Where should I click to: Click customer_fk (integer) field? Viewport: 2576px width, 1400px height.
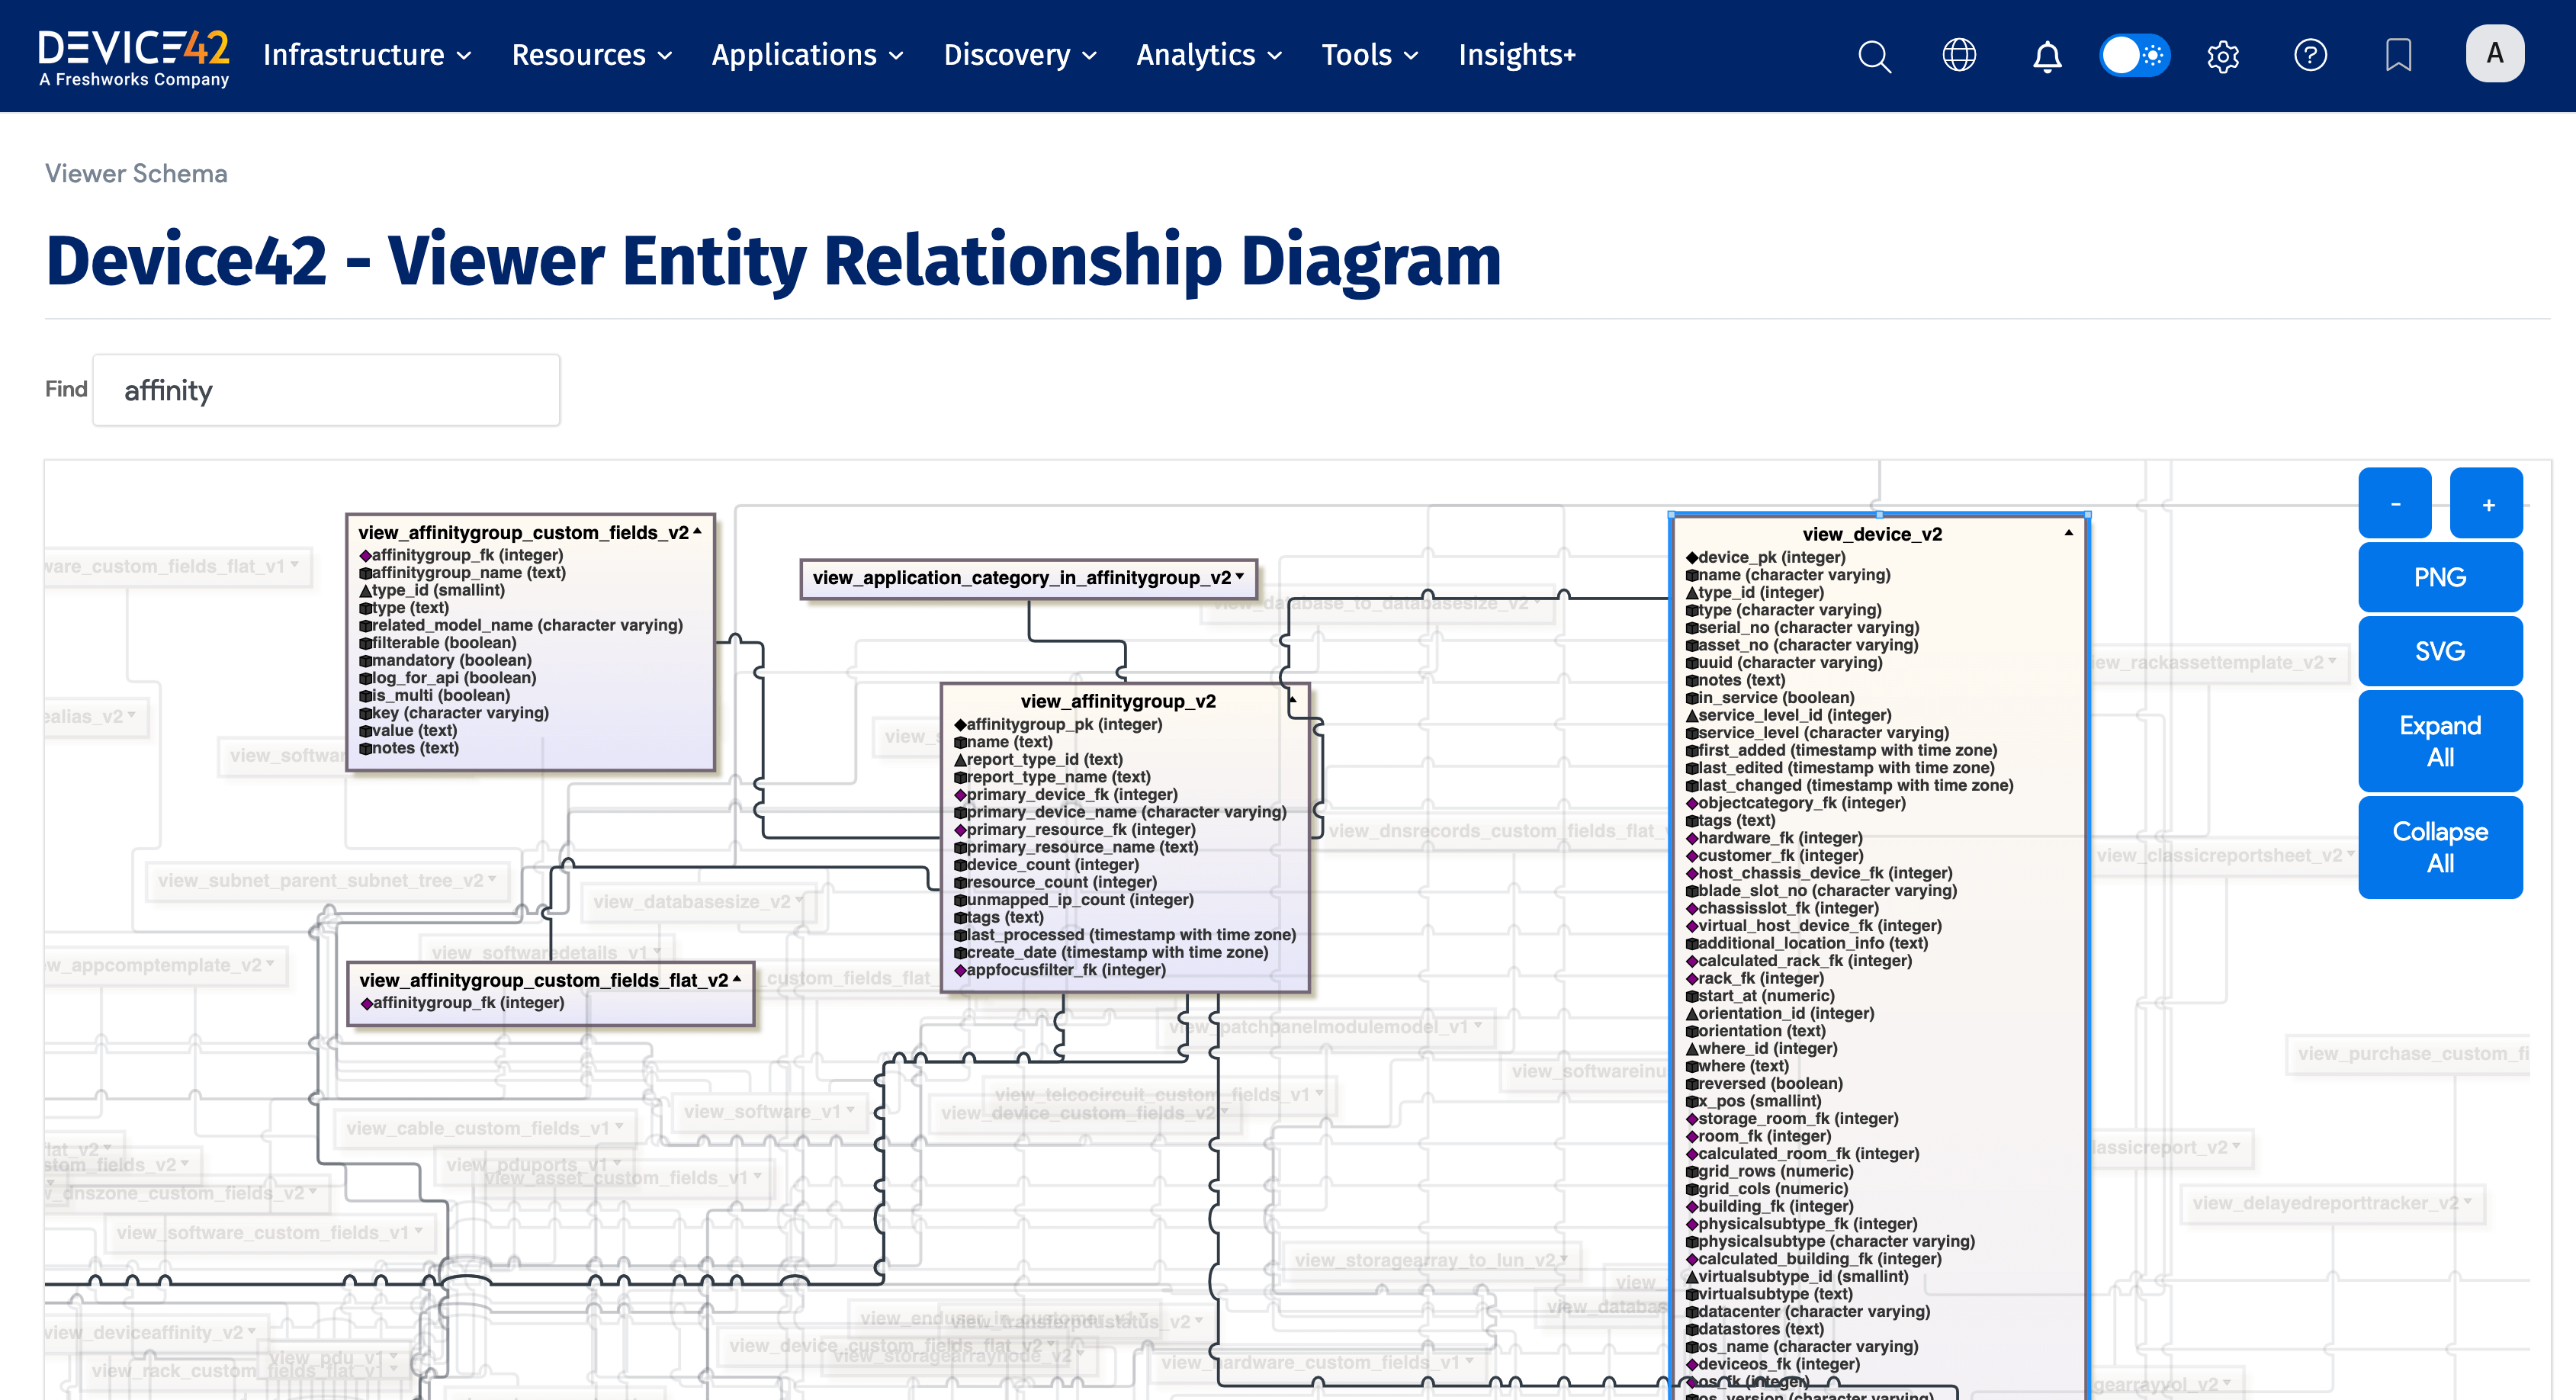coord(1775,855)
